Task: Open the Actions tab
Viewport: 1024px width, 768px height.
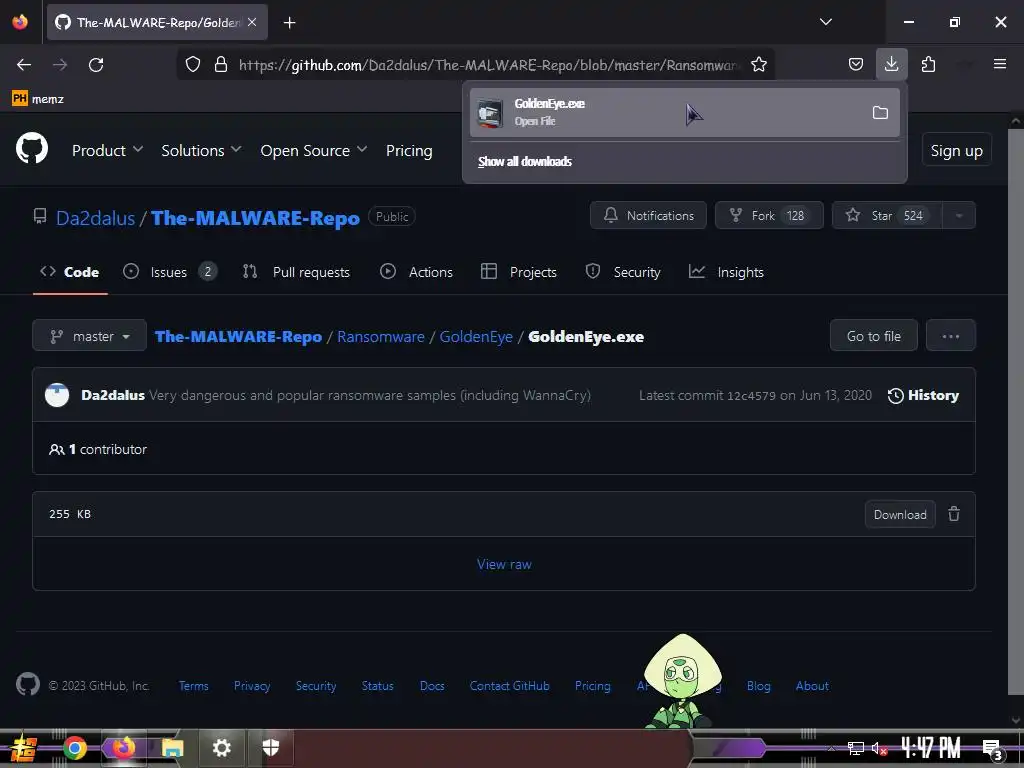Action: pos(416,272)
